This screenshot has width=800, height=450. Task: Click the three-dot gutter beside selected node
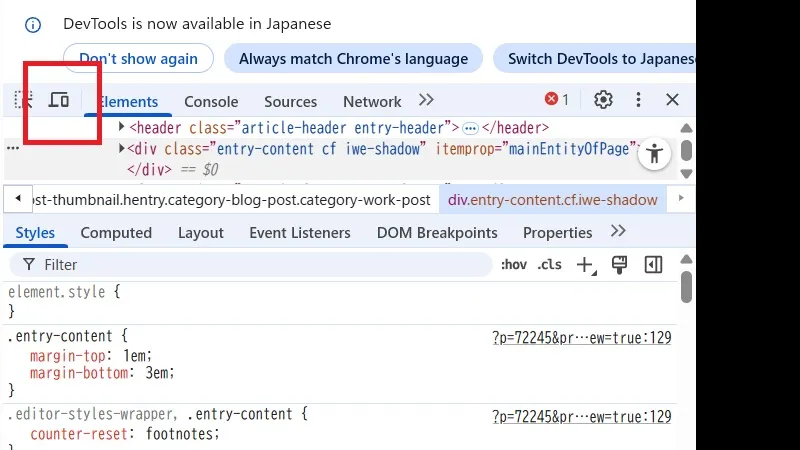[13, 148]
